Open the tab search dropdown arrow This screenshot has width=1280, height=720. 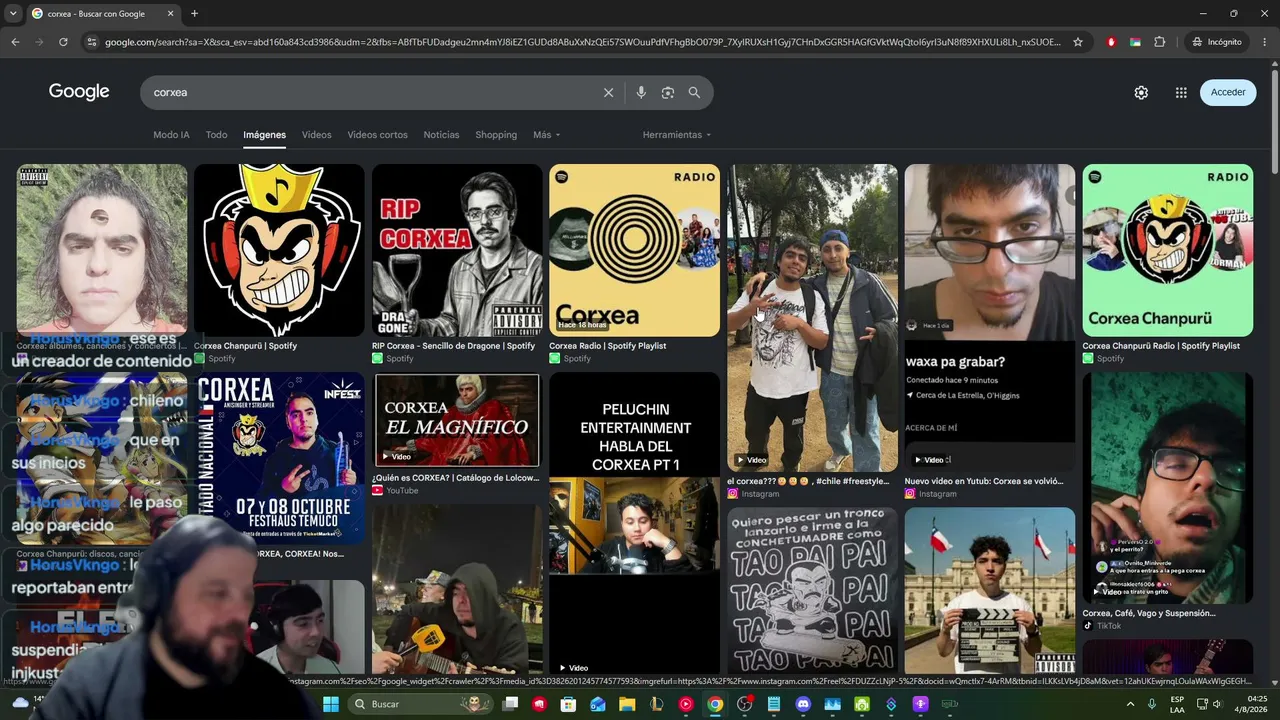pyautogui.click(x=14, y=14)
